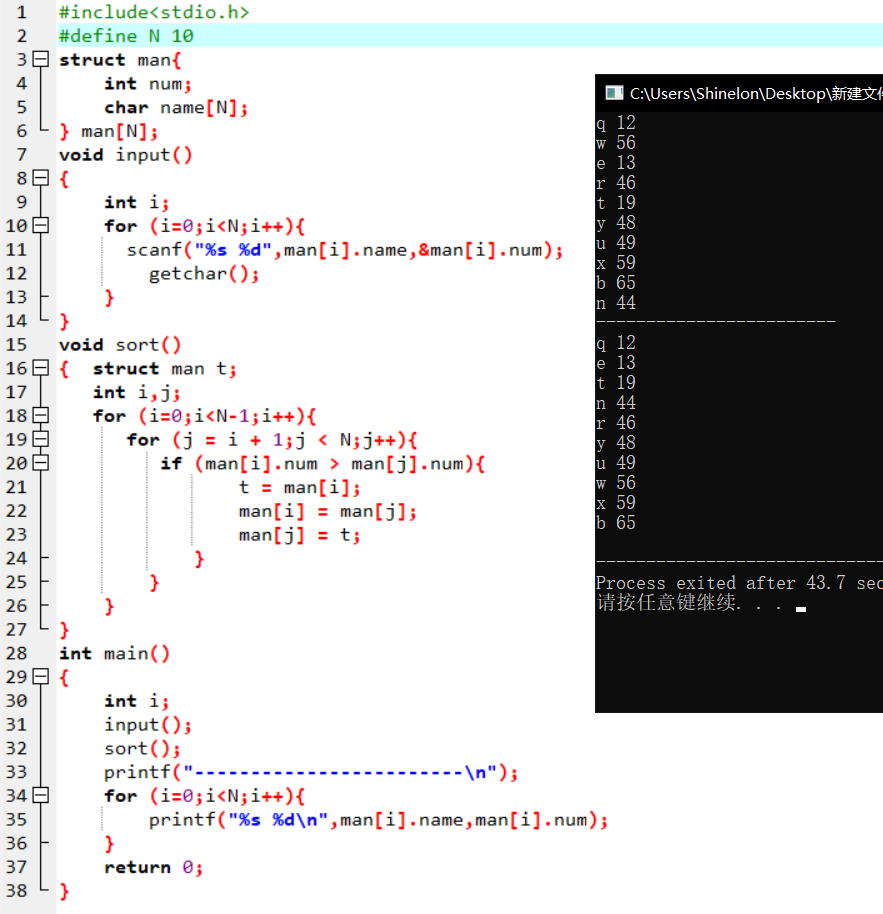Click the 'sort();' call on line 32
Screen dimensions: 883x914
142,748
